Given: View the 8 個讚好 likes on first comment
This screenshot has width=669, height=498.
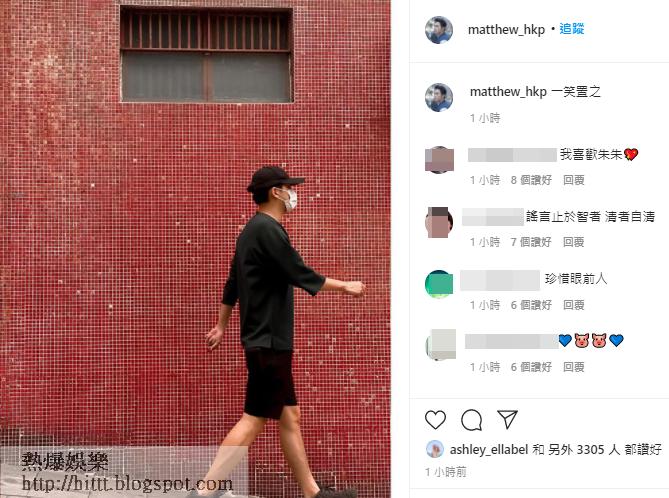Looking at the screenshot, I should tap(531, 180).
